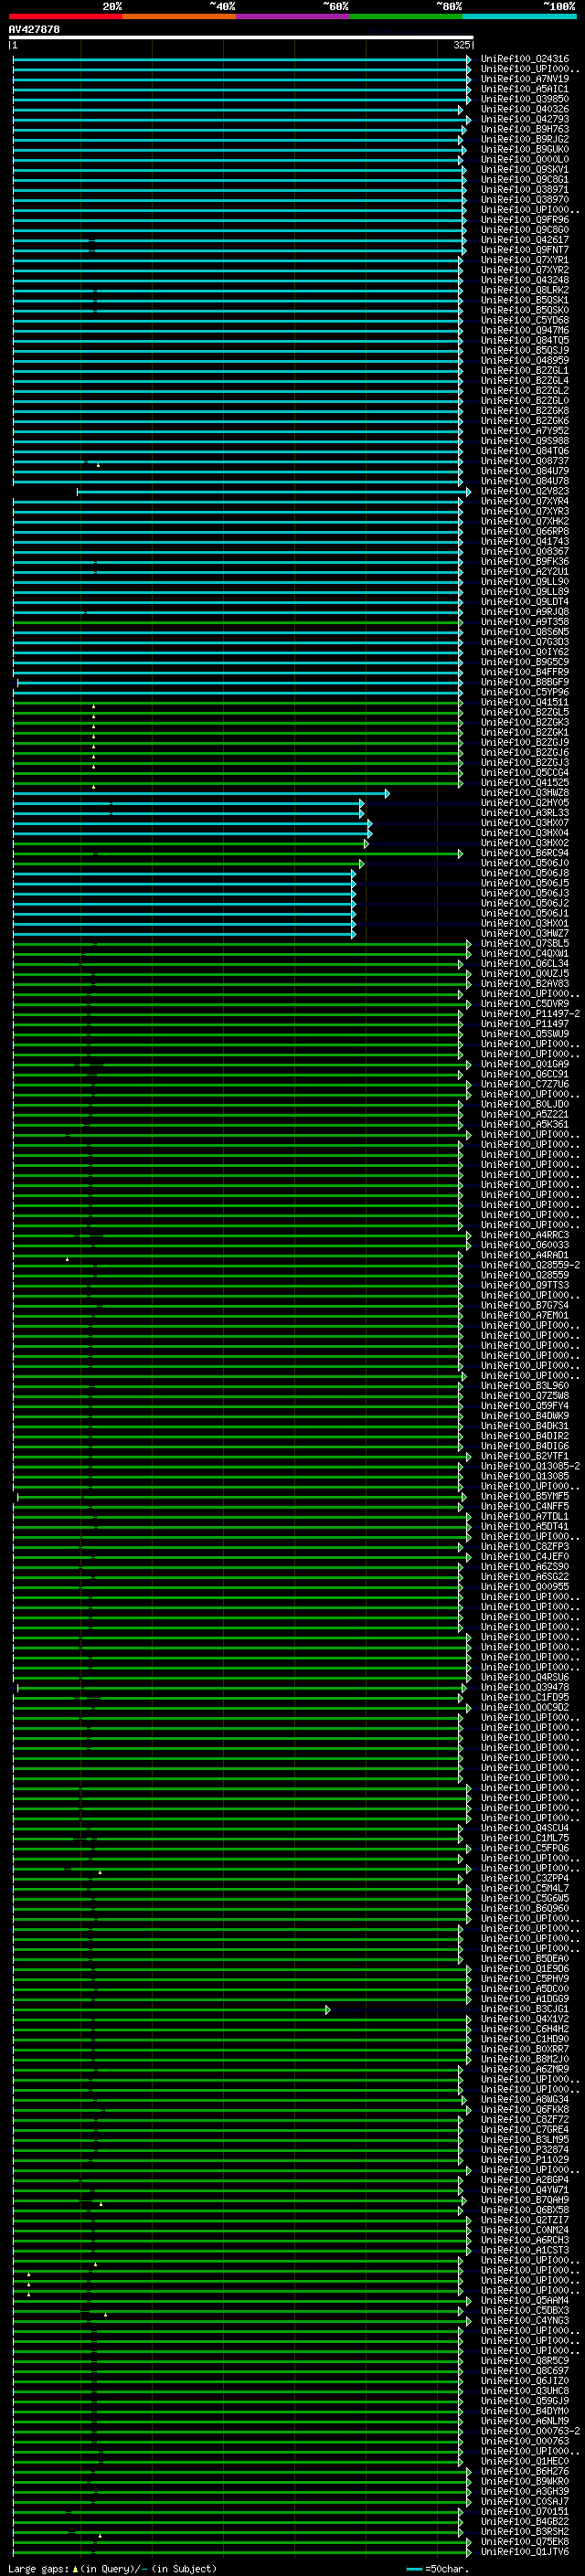
Task: Select hit label UniRef100_C5YP96
Action: coord(525,692)
